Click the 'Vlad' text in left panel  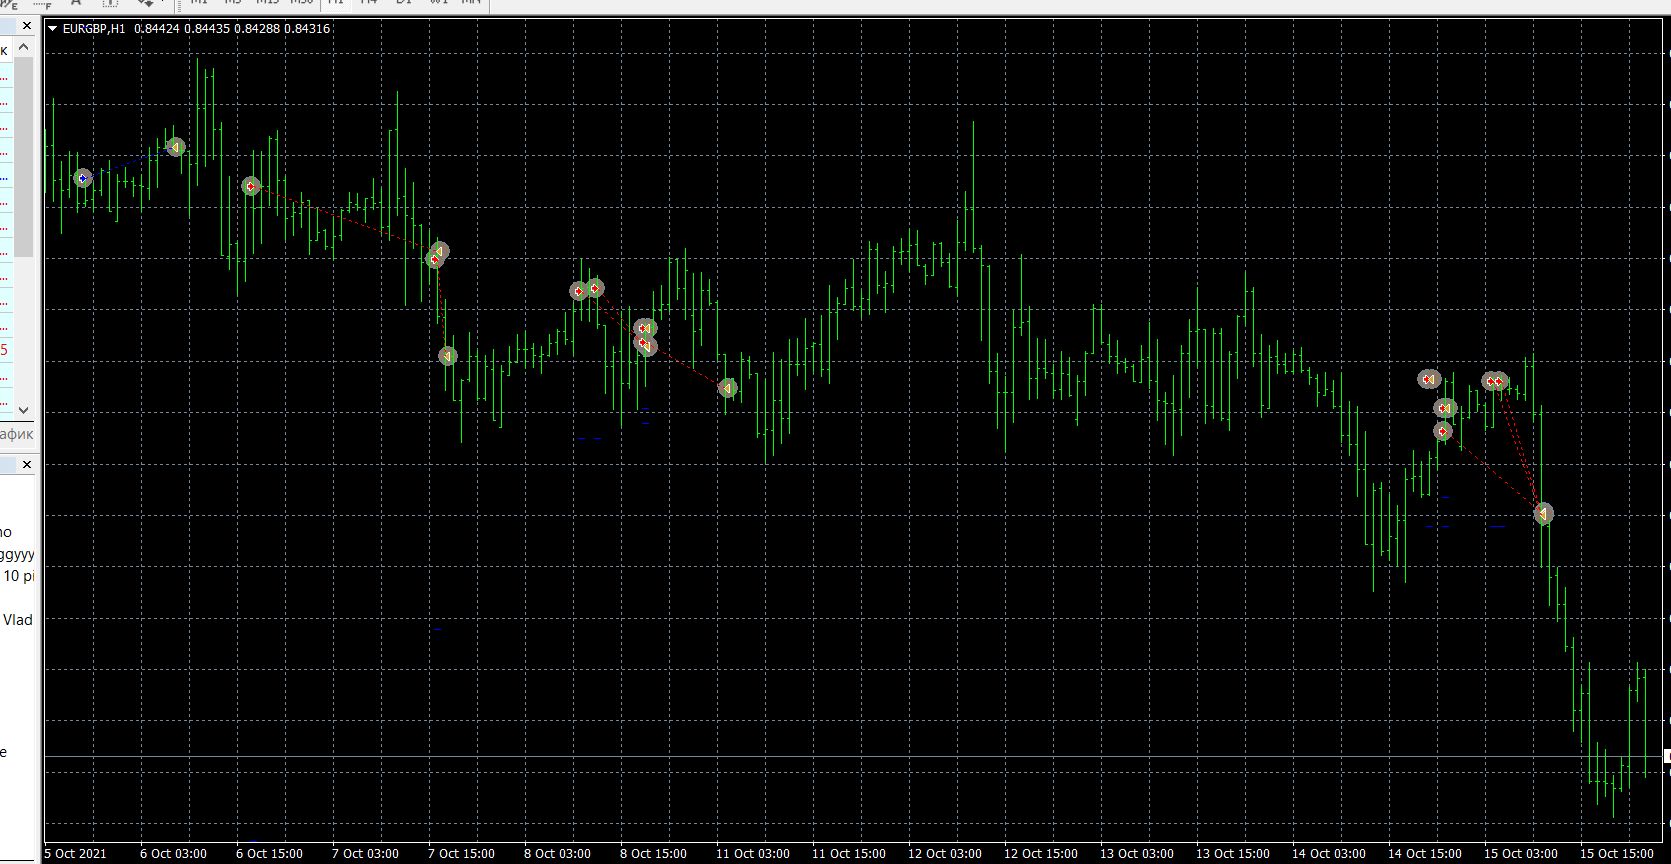pyautogui.click(x=18, y=620)
